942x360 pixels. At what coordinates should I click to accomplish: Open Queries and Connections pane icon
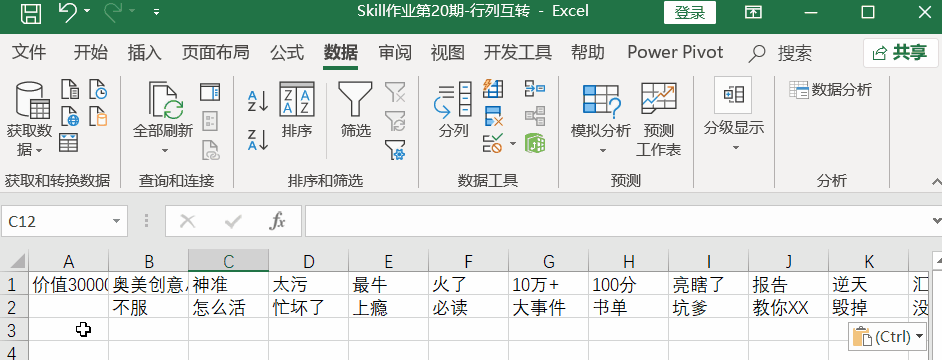click(210, 91)
